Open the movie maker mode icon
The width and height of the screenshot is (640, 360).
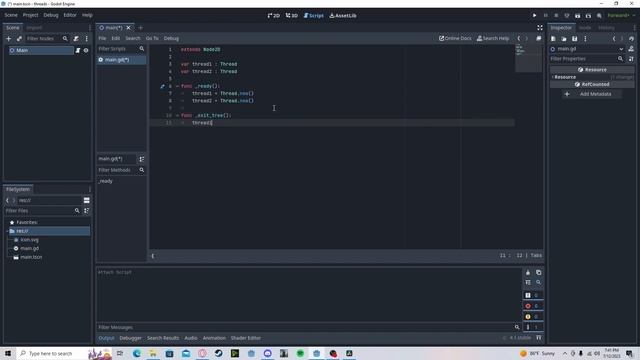point(599,16)
